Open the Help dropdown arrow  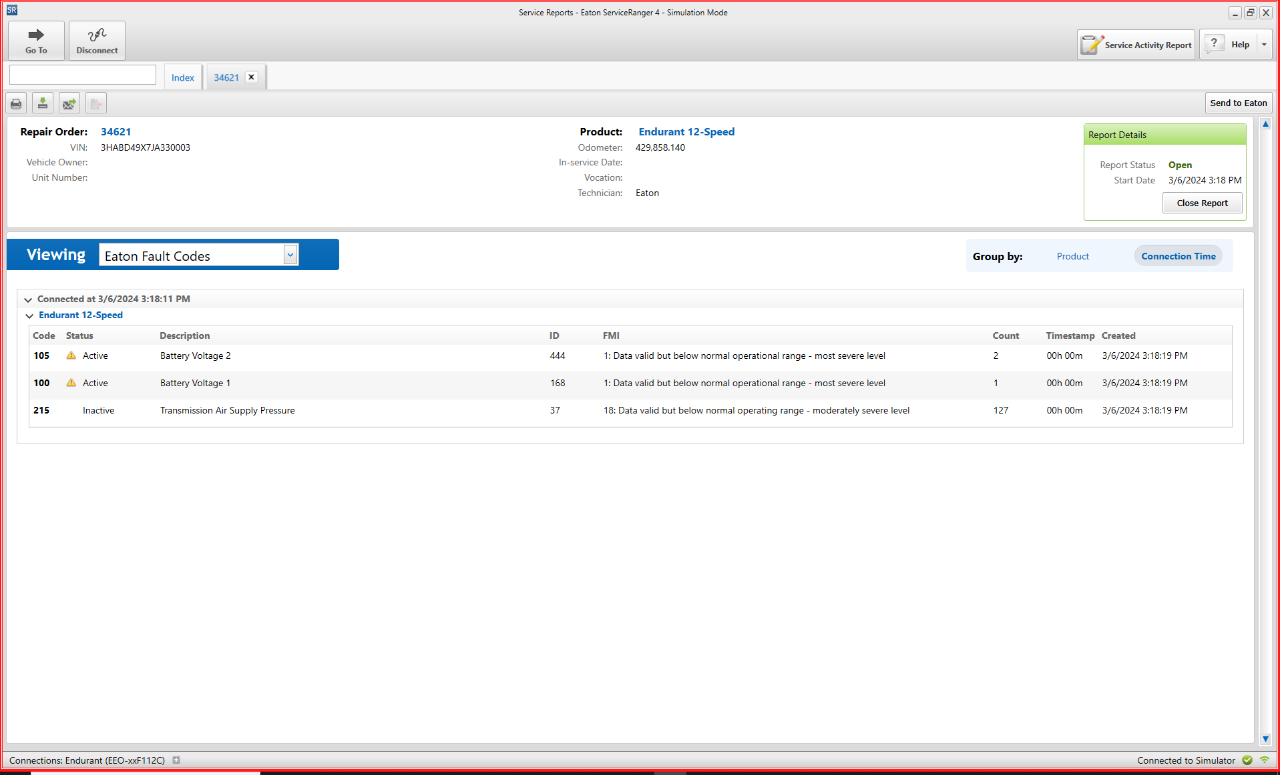click(1264, 45)
